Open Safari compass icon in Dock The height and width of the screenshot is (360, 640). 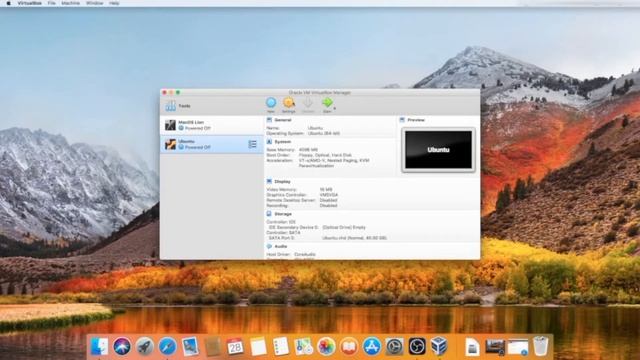[x=167, y=347]
